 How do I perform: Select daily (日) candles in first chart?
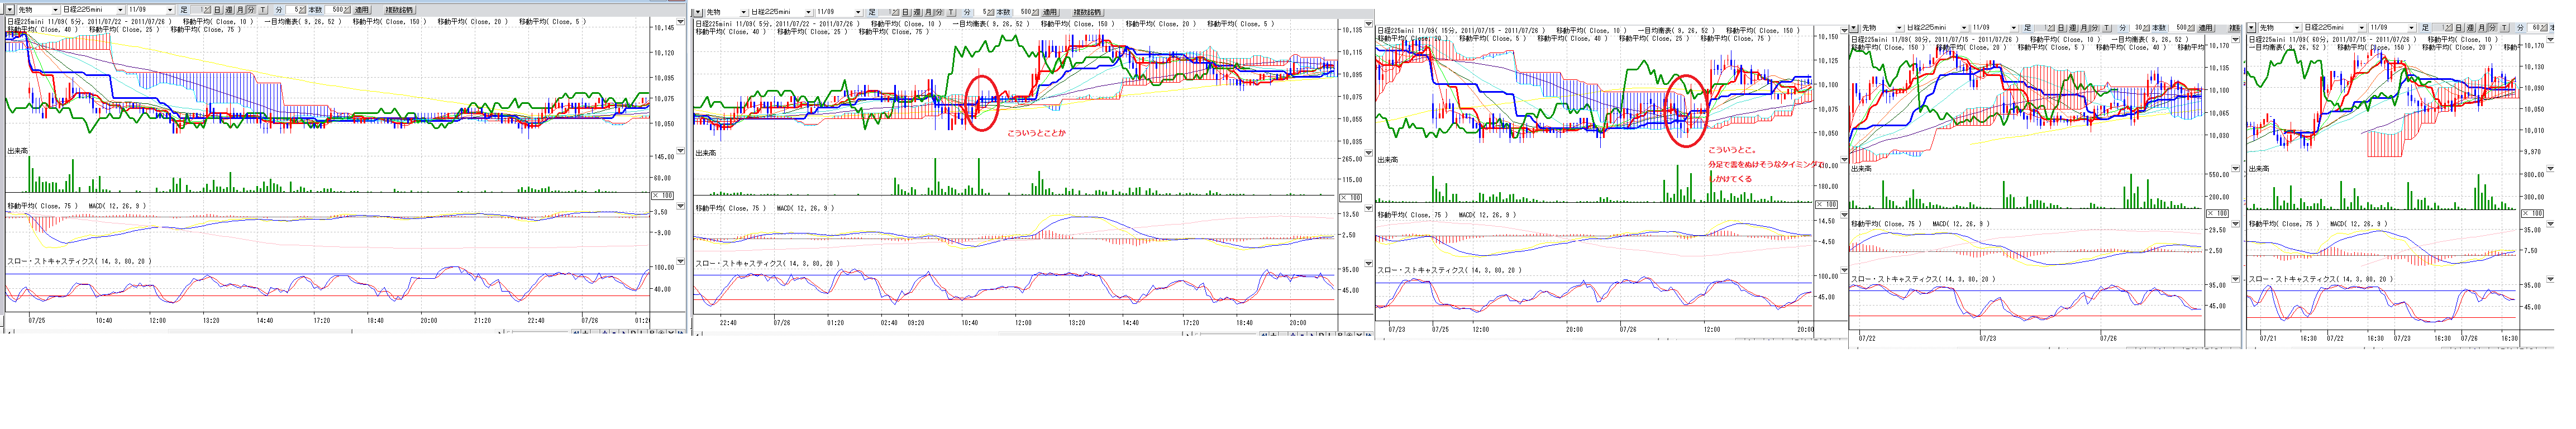pos(217,10)
